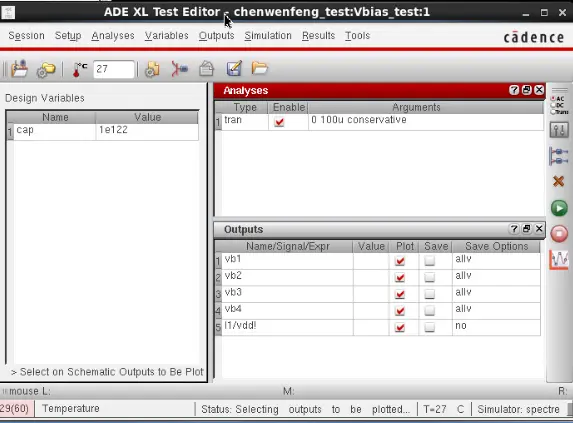The image size is (573, 423).
Task: Open the Simulation menu
Action: click(x=268, y=36)
